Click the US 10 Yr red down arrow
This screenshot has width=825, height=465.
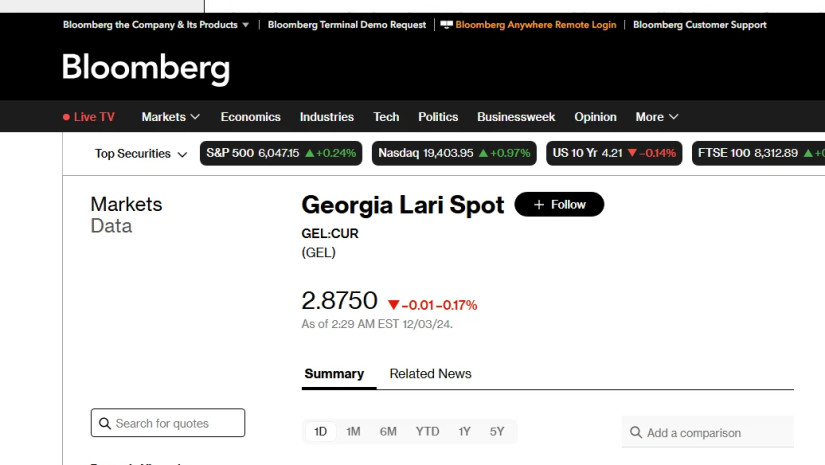(632, 154)
